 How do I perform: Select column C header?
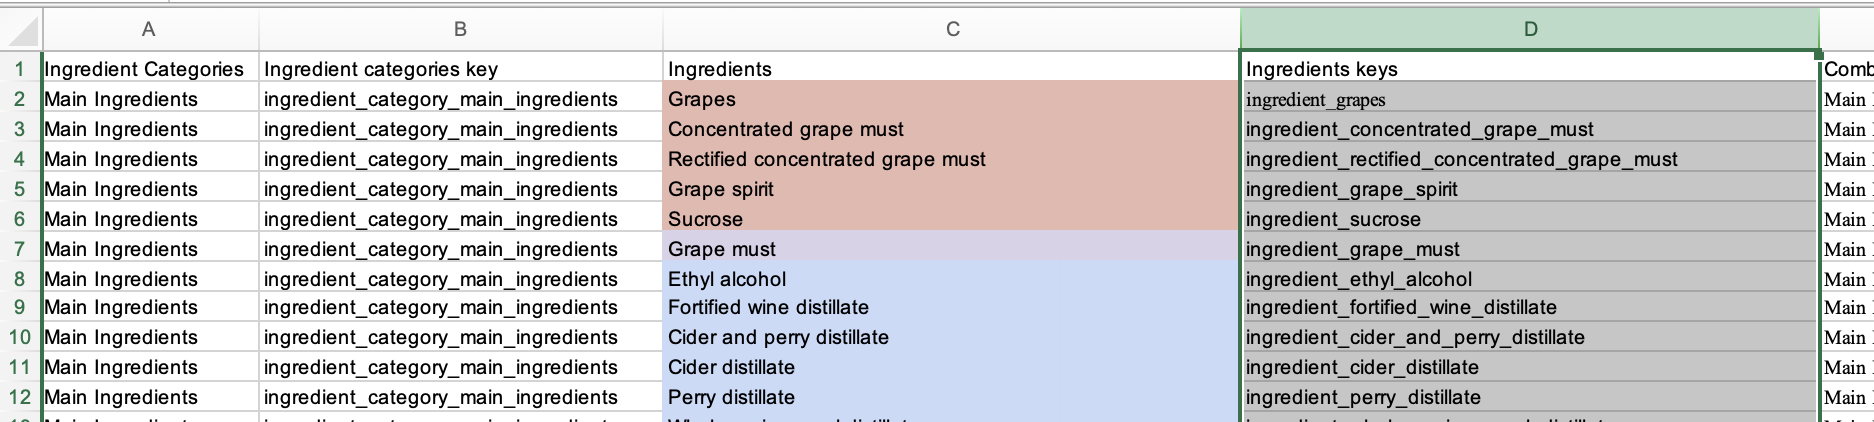[952, 29]
